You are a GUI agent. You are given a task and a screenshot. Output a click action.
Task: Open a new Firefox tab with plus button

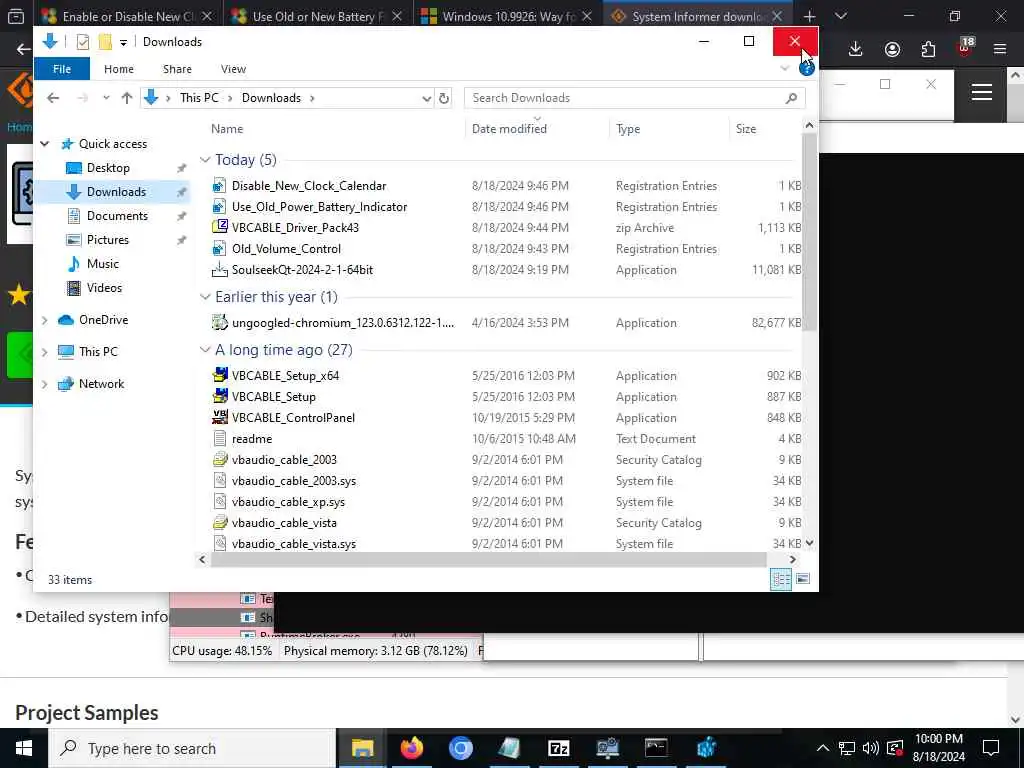pyautogui.click(x=809, y=16)
